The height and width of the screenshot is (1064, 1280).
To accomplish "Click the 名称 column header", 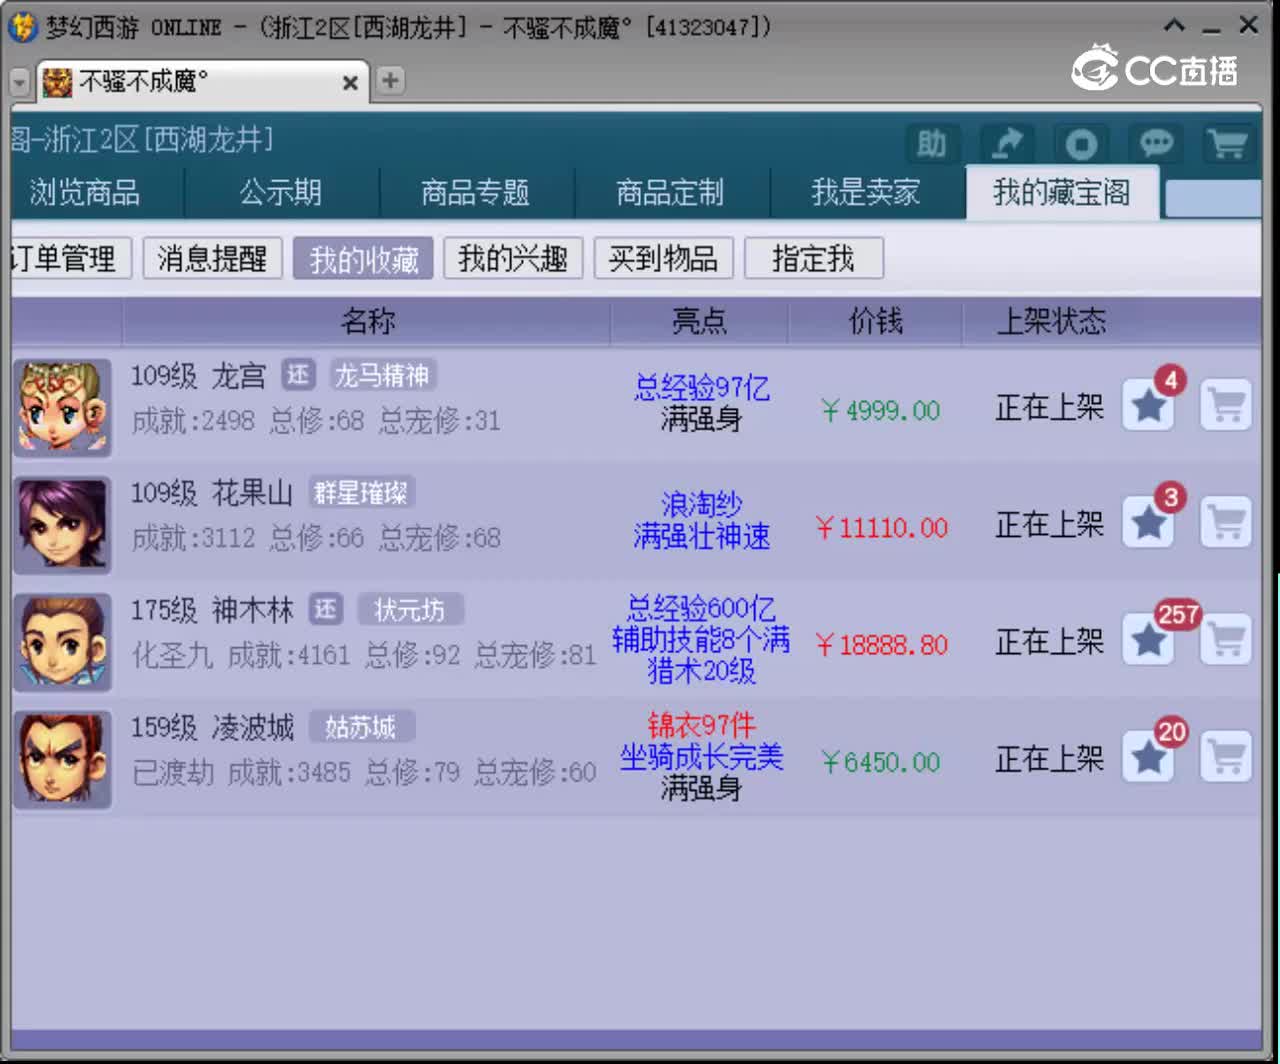I will (x=367, y=321).
